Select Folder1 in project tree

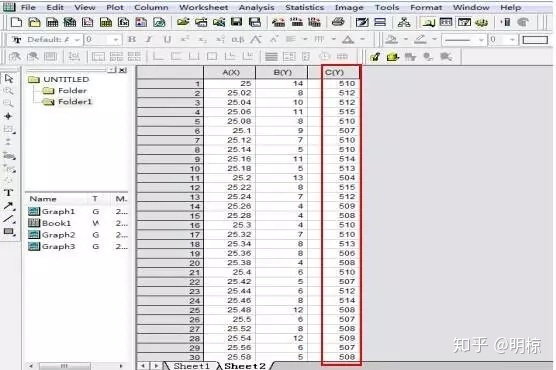[75, 101]
